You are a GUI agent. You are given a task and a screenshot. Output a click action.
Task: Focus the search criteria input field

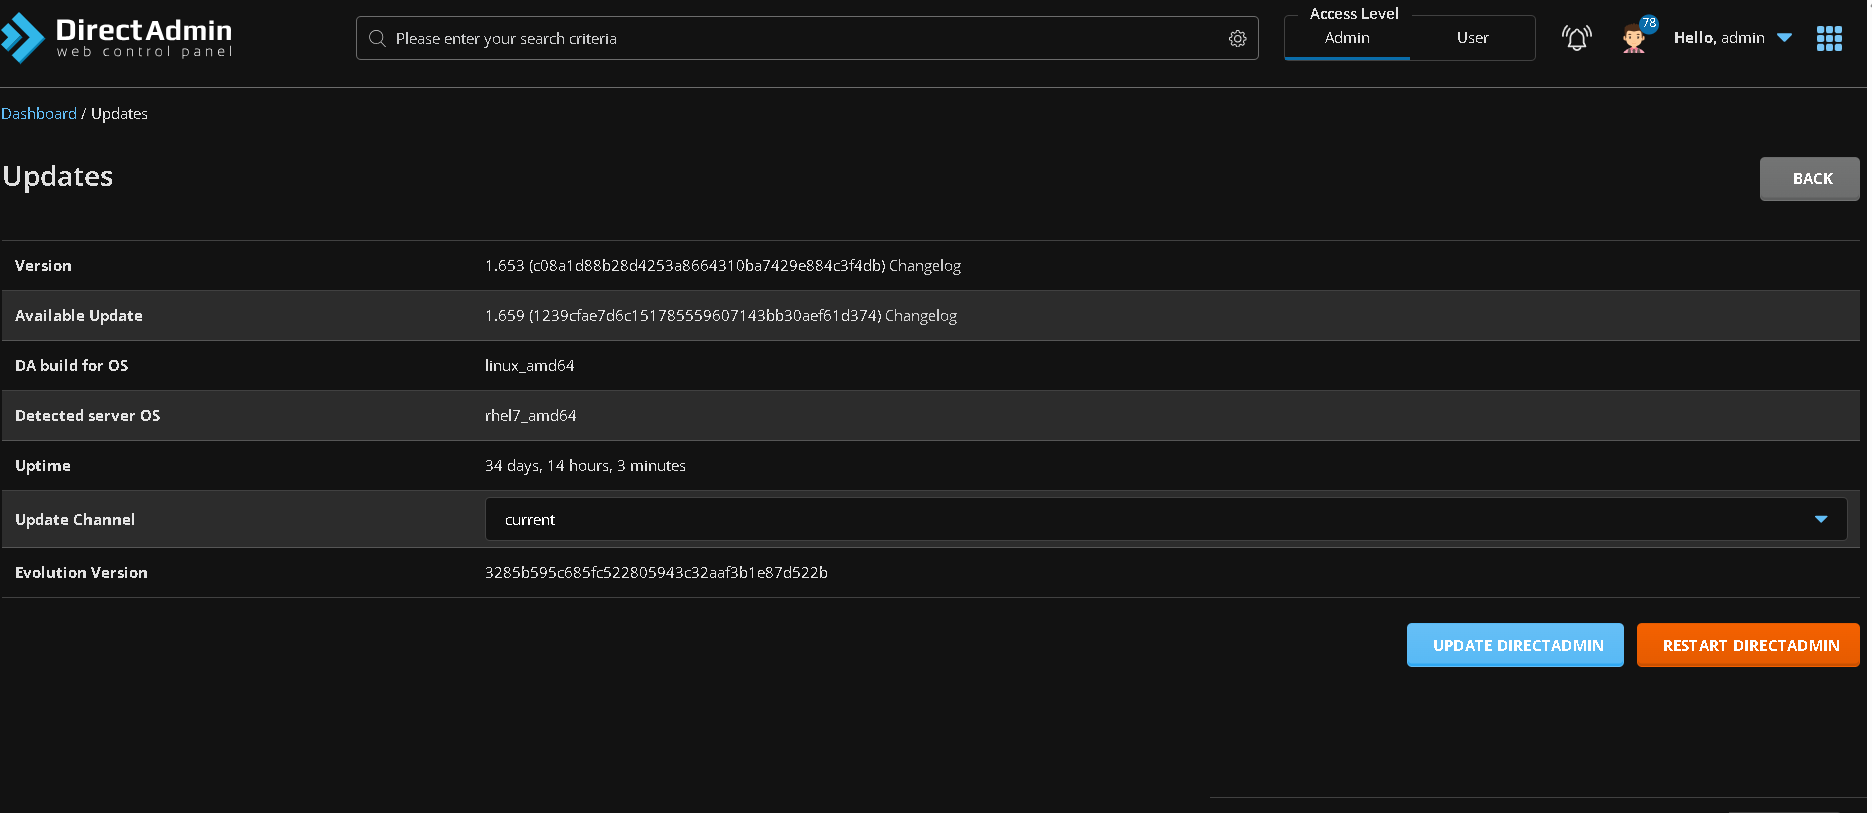[x=800, y=39]
